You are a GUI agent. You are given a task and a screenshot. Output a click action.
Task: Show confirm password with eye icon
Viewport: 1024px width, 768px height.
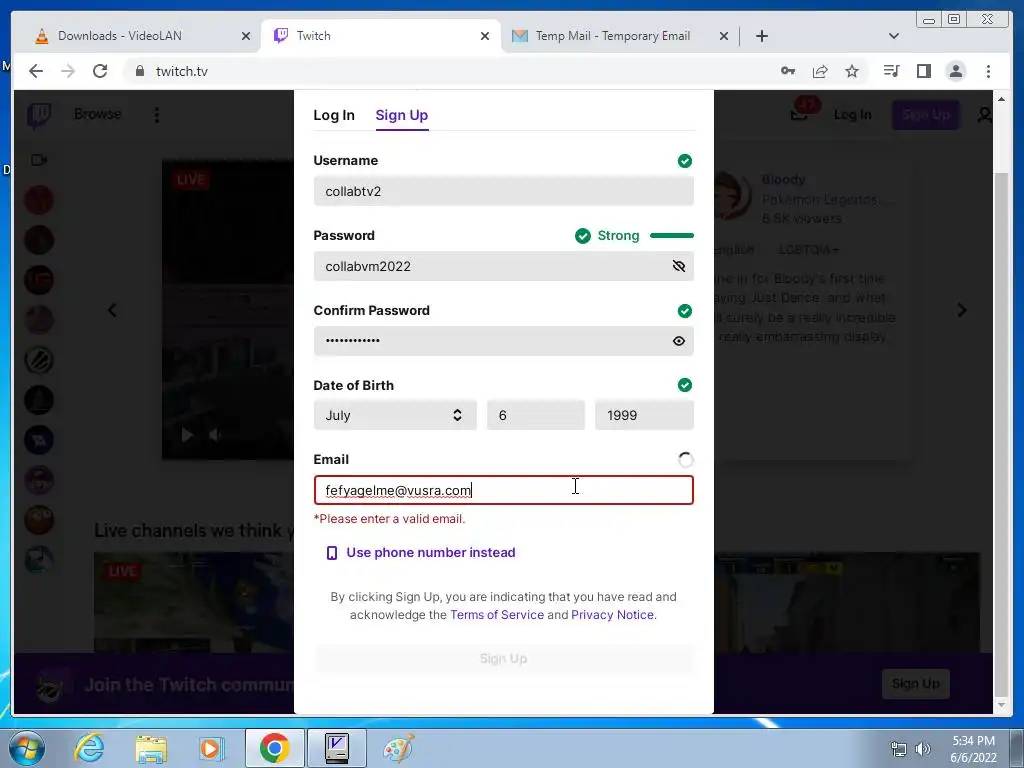click(679, 341)
